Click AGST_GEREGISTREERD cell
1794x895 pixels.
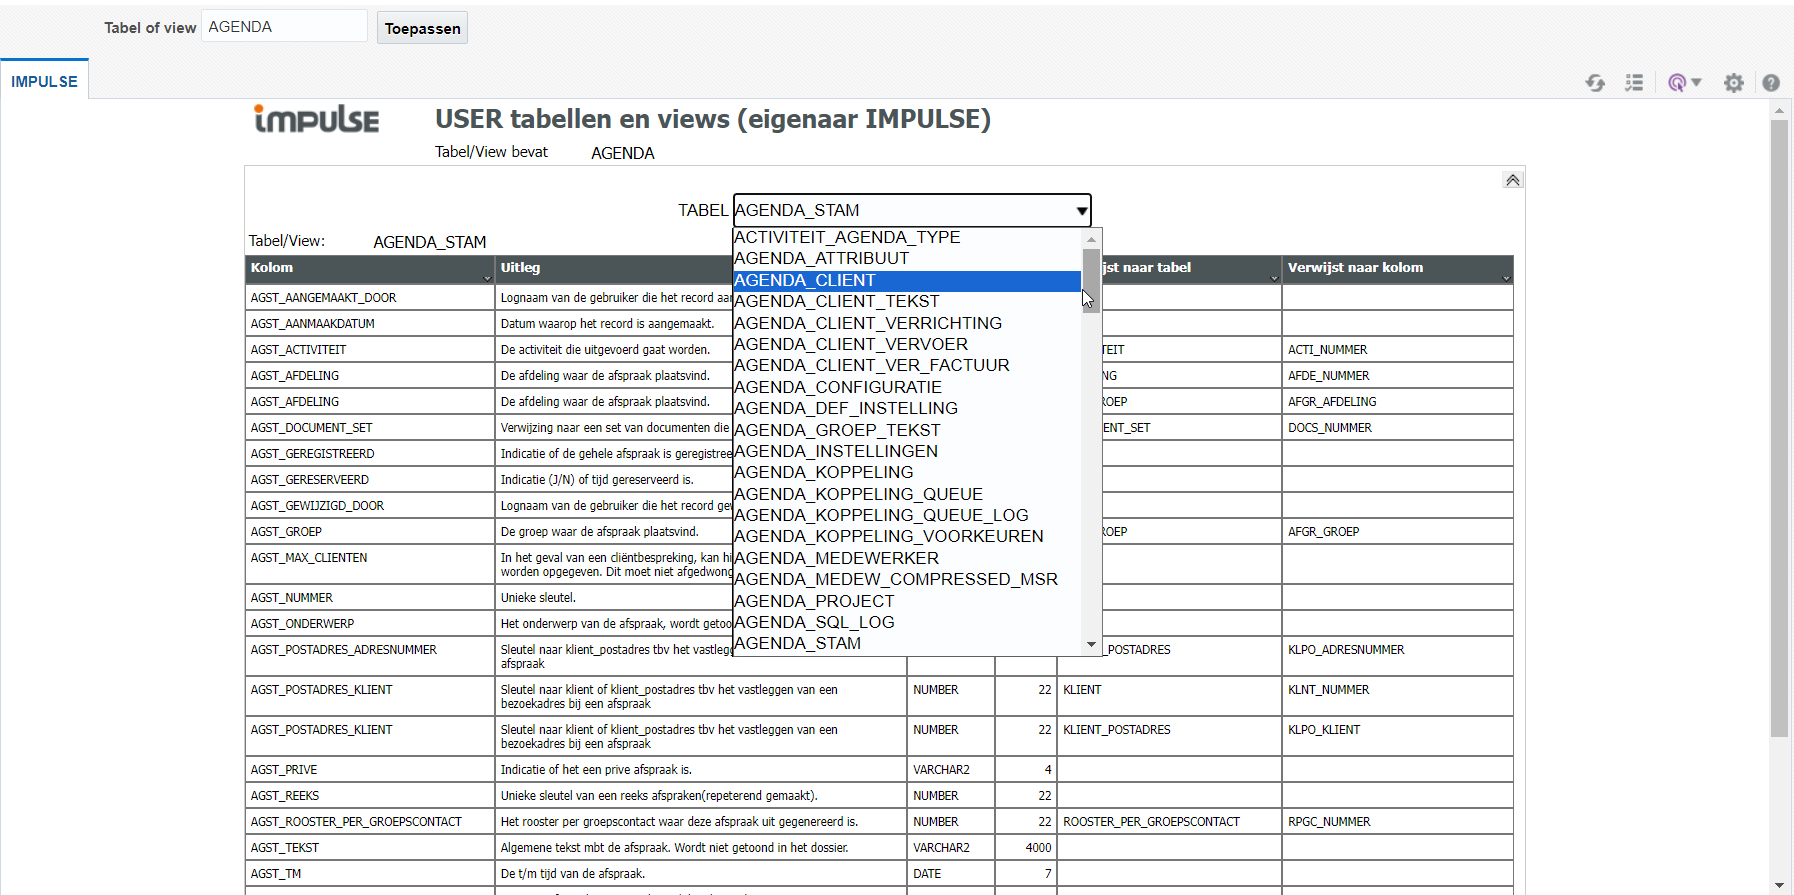click(370, 454)
